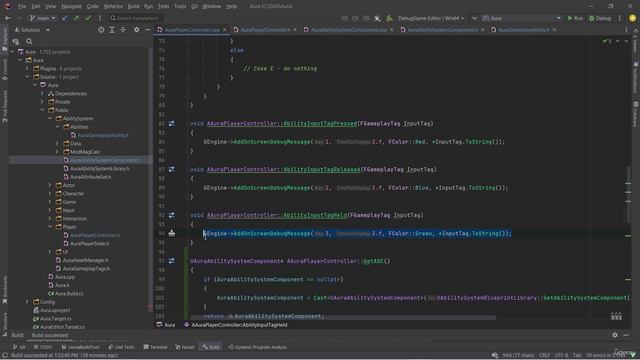640x360 pixels.
Task: Open the Navigate menu
Action: [71, 6]
